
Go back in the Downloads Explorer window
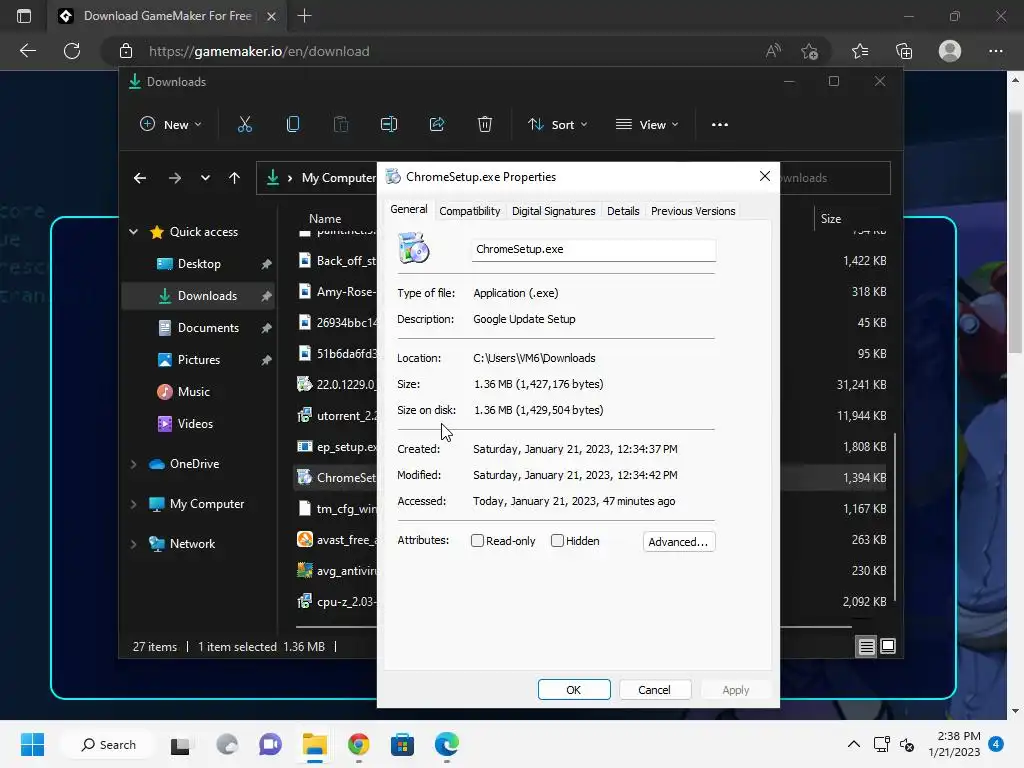140,178
